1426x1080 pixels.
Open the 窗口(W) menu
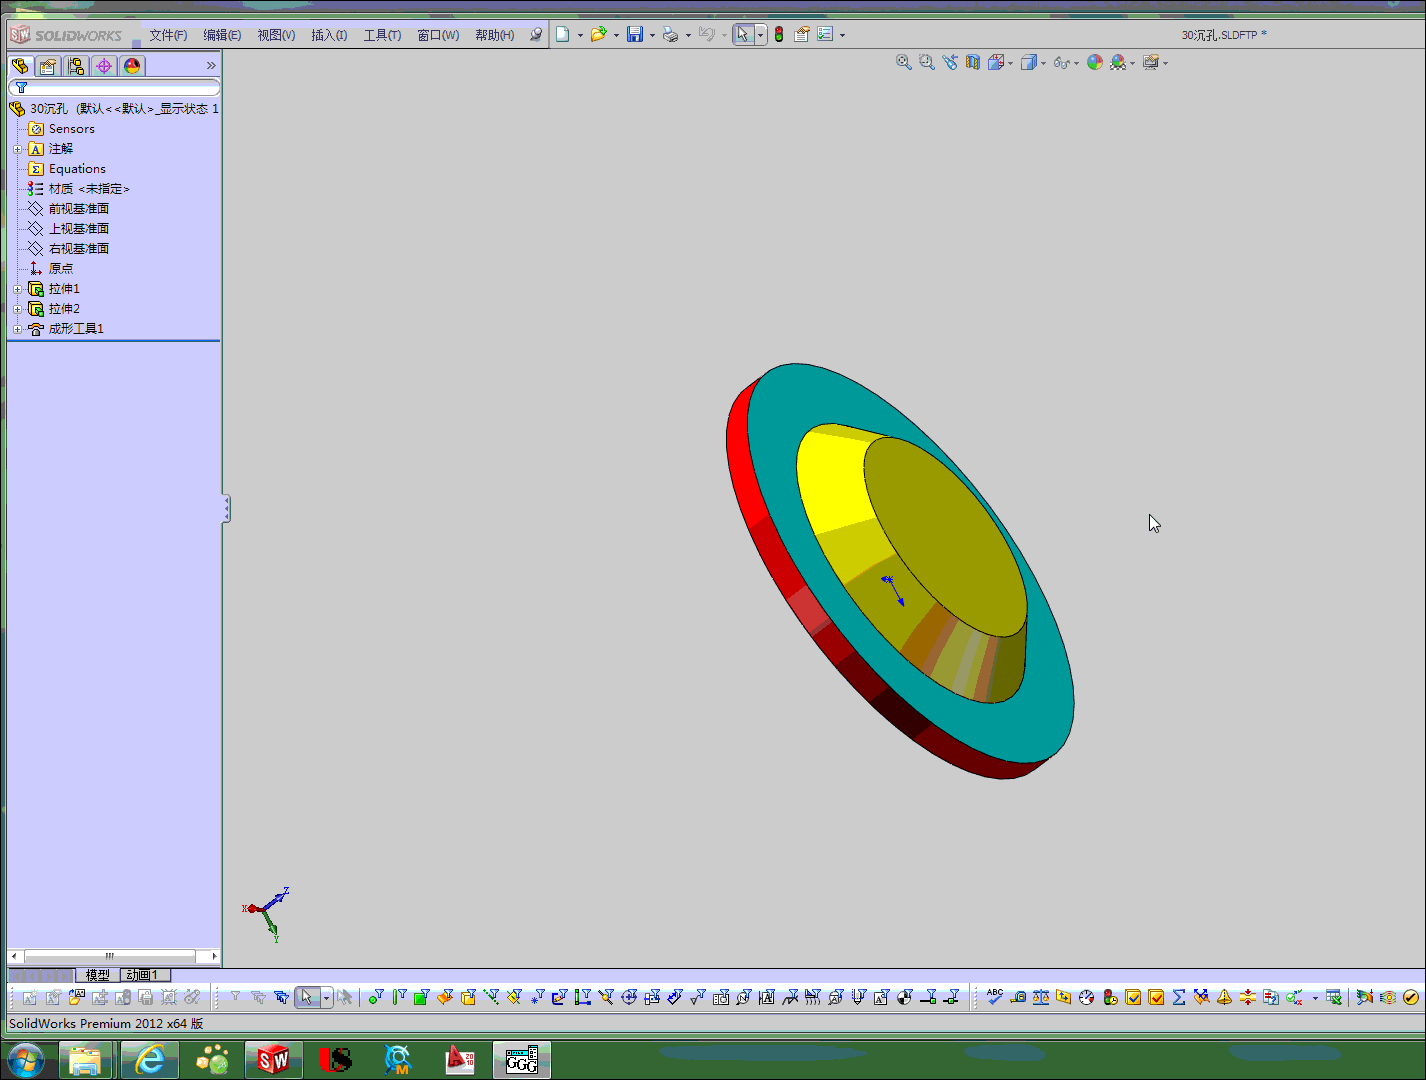438,35
